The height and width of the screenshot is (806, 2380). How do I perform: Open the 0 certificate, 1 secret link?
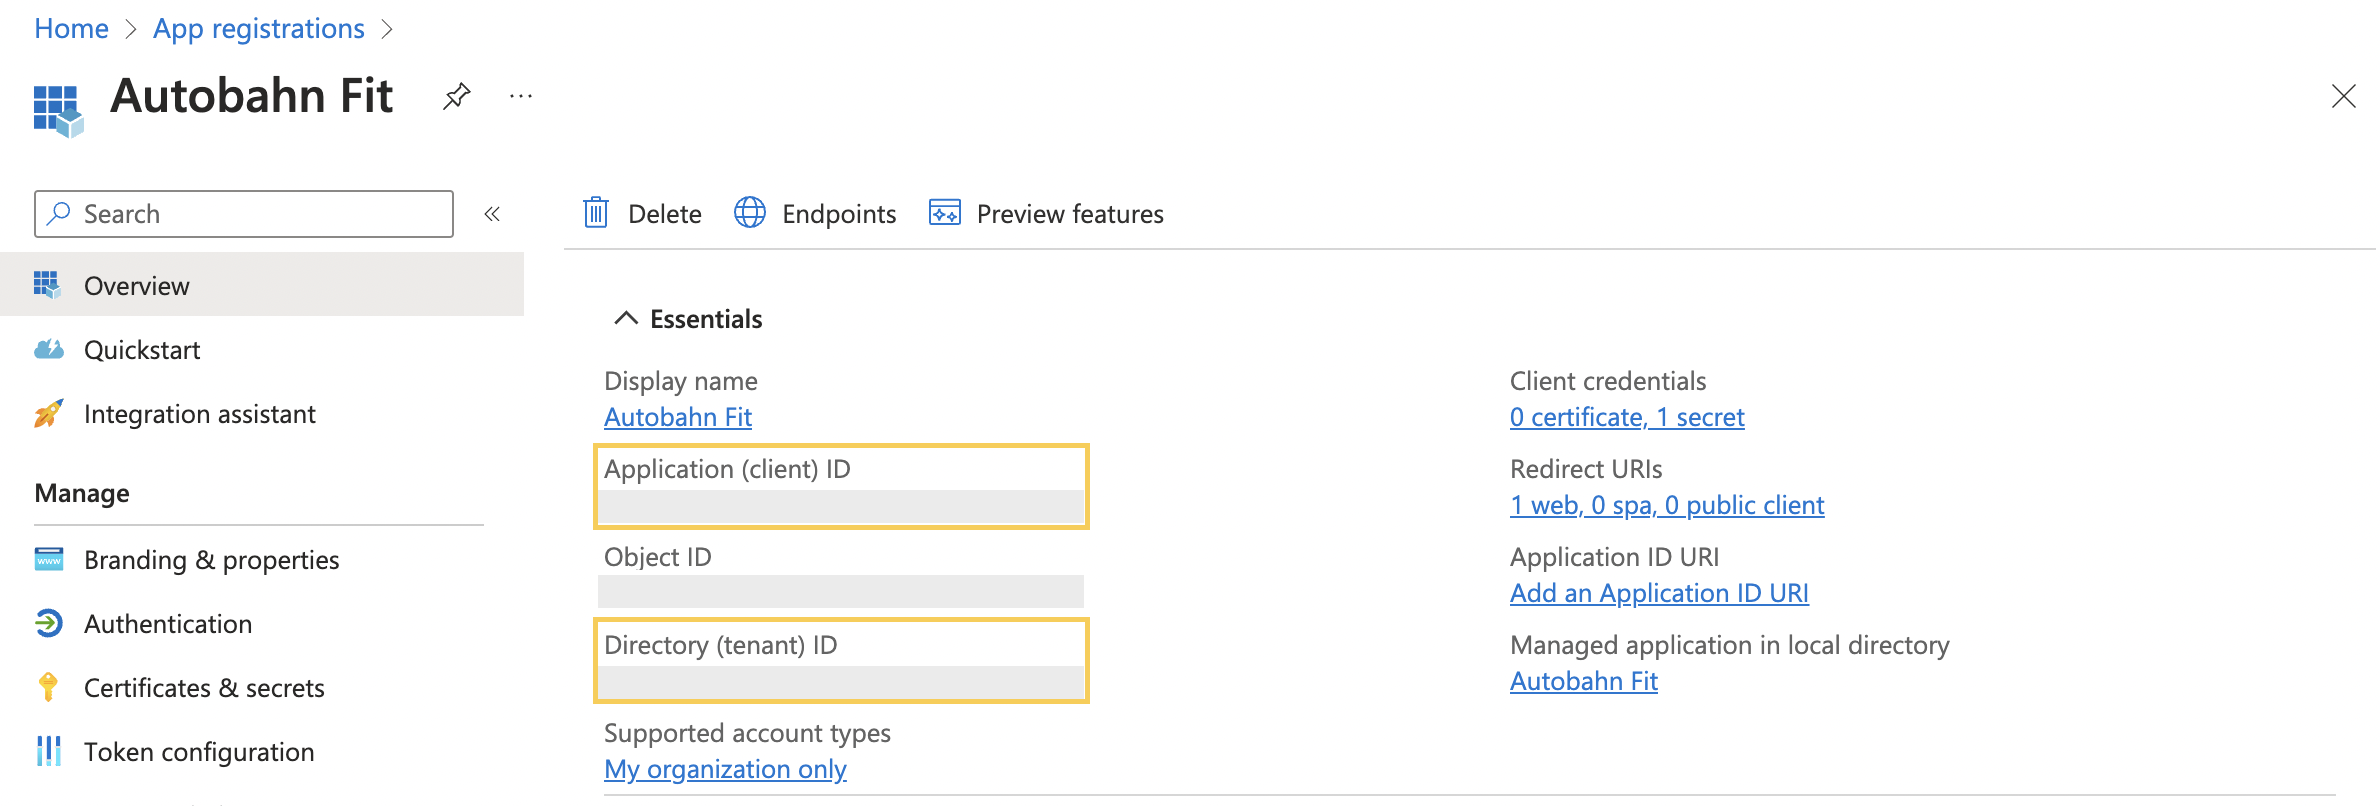[x=1627, y=417]
